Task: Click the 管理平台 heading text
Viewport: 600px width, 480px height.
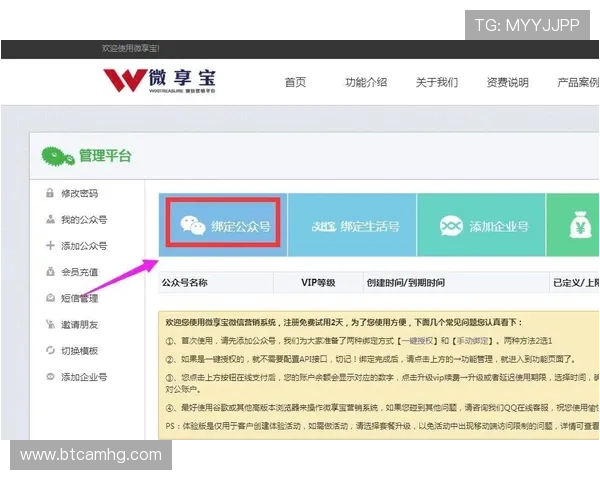Action: click(105, 156)
